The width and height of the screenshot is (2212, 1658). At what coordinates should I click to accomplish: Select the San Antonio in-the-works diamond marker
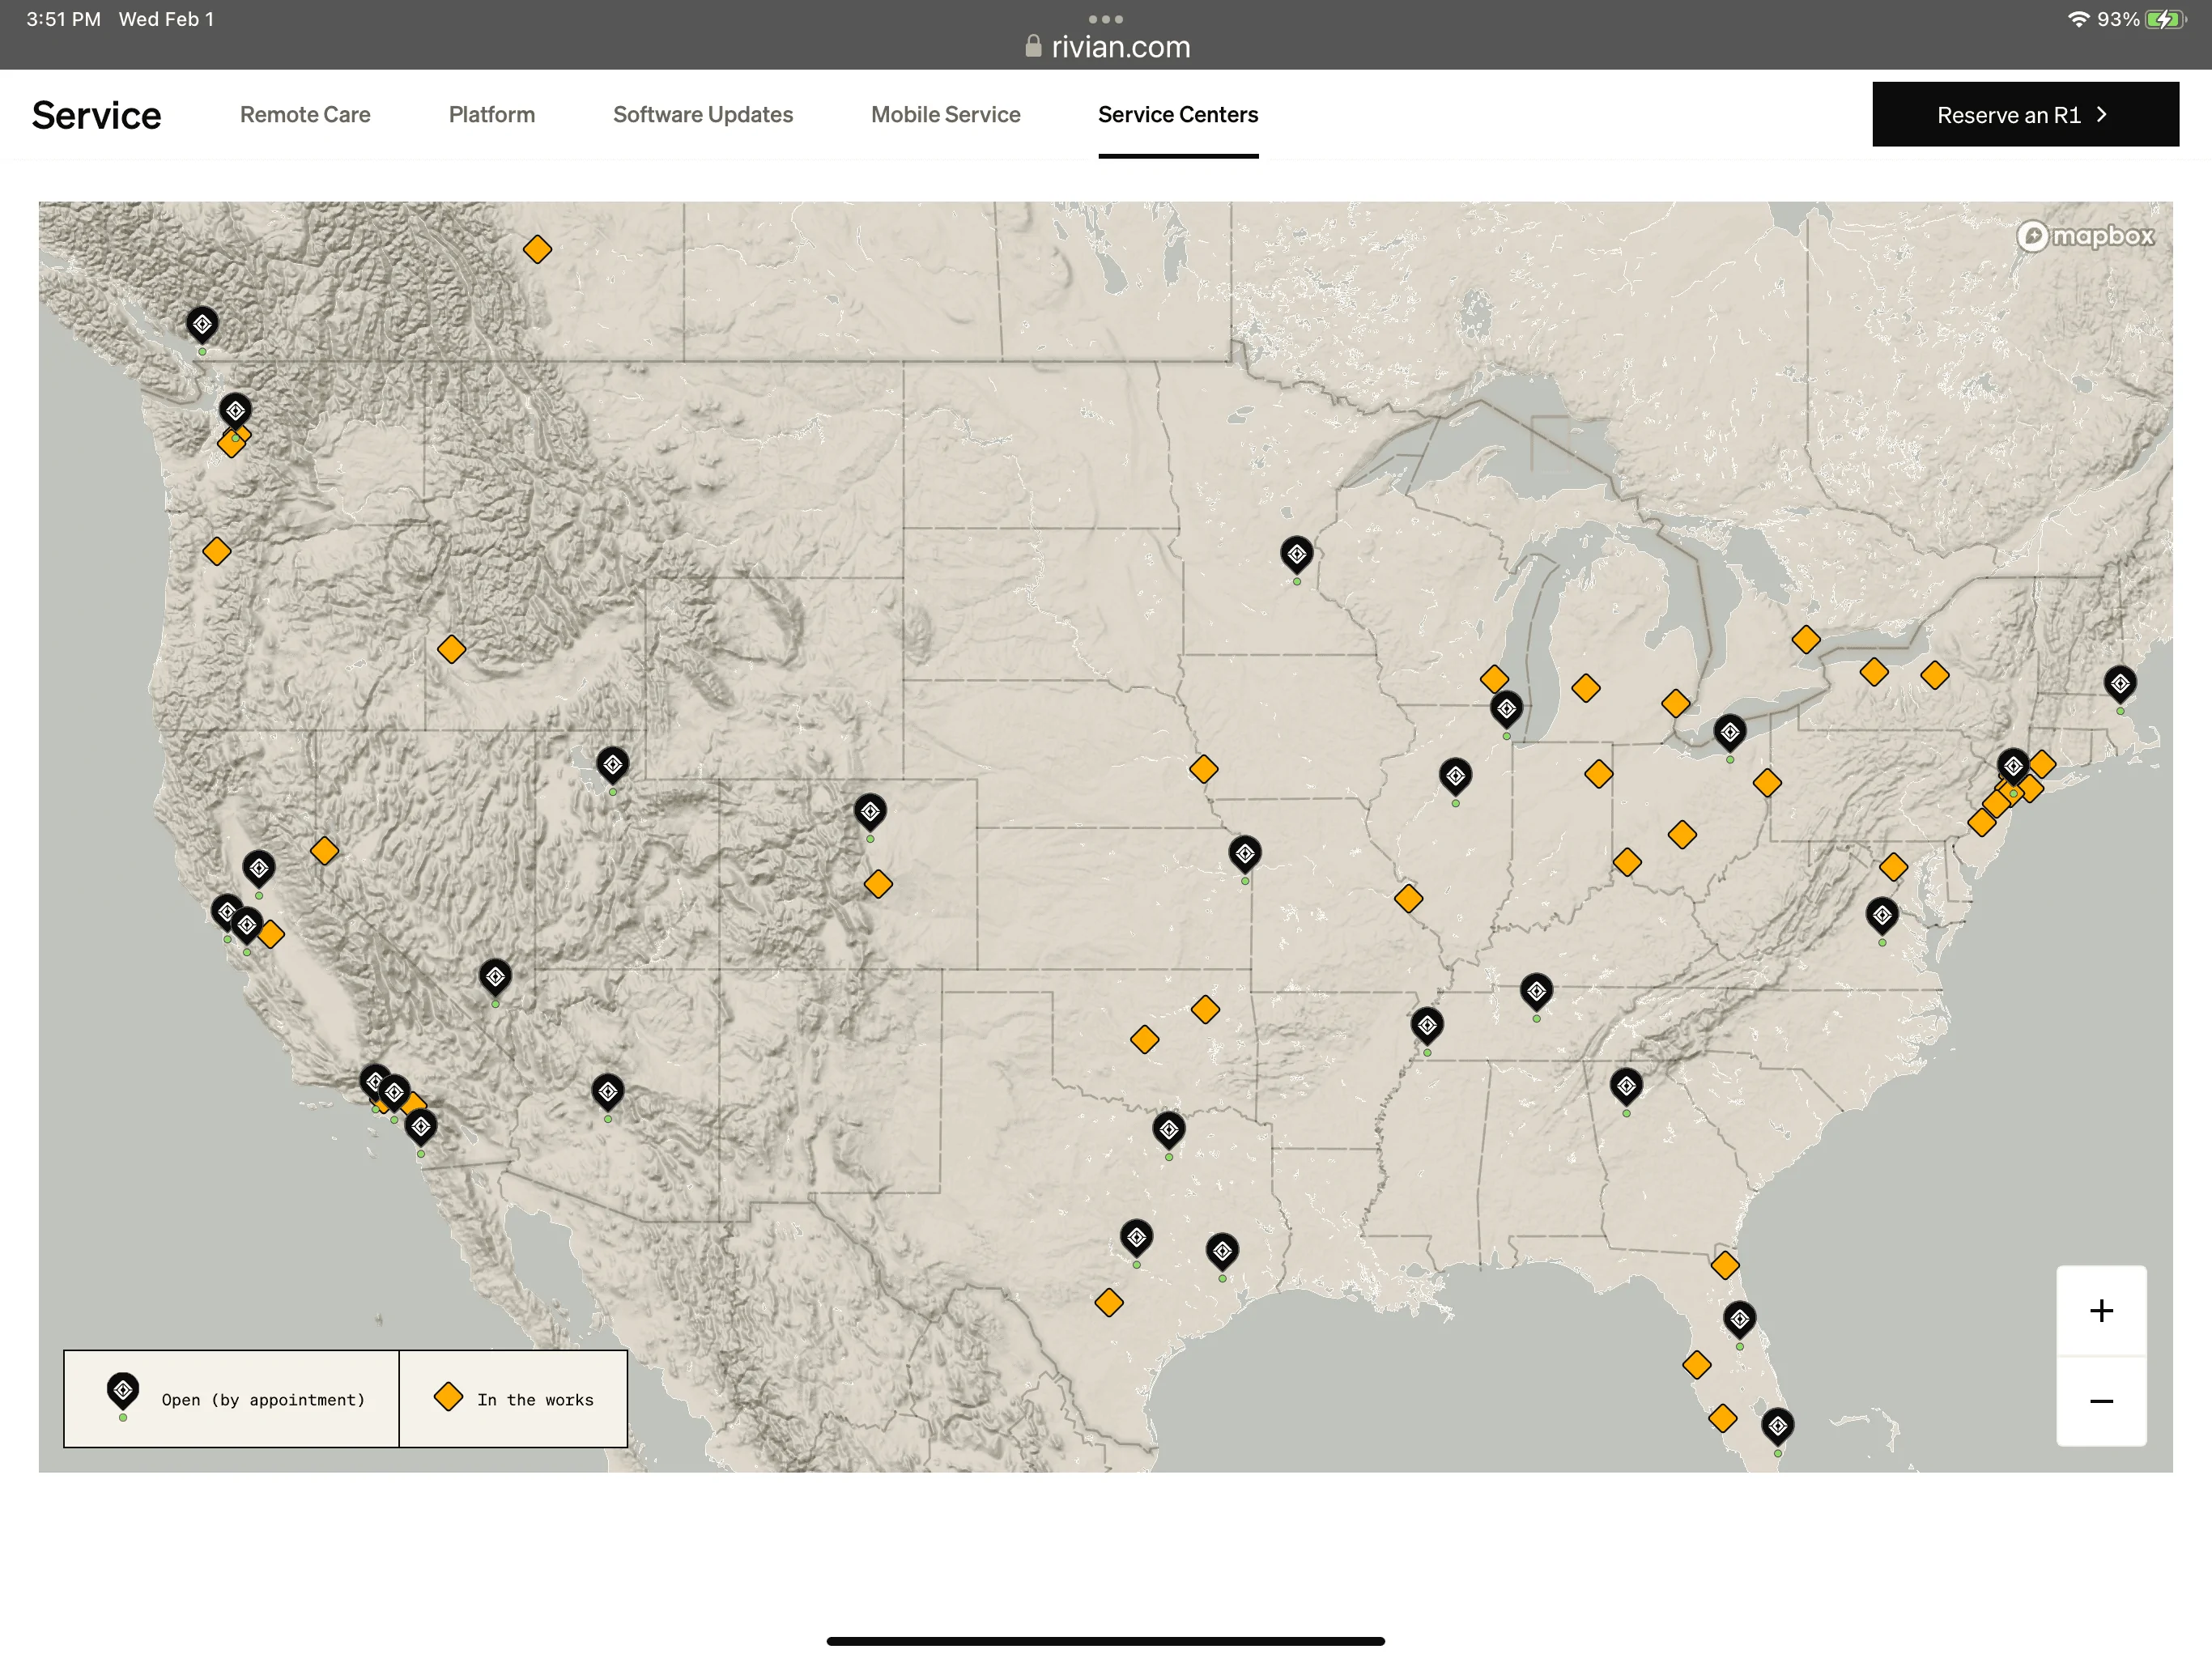tap(1108, 1302)
